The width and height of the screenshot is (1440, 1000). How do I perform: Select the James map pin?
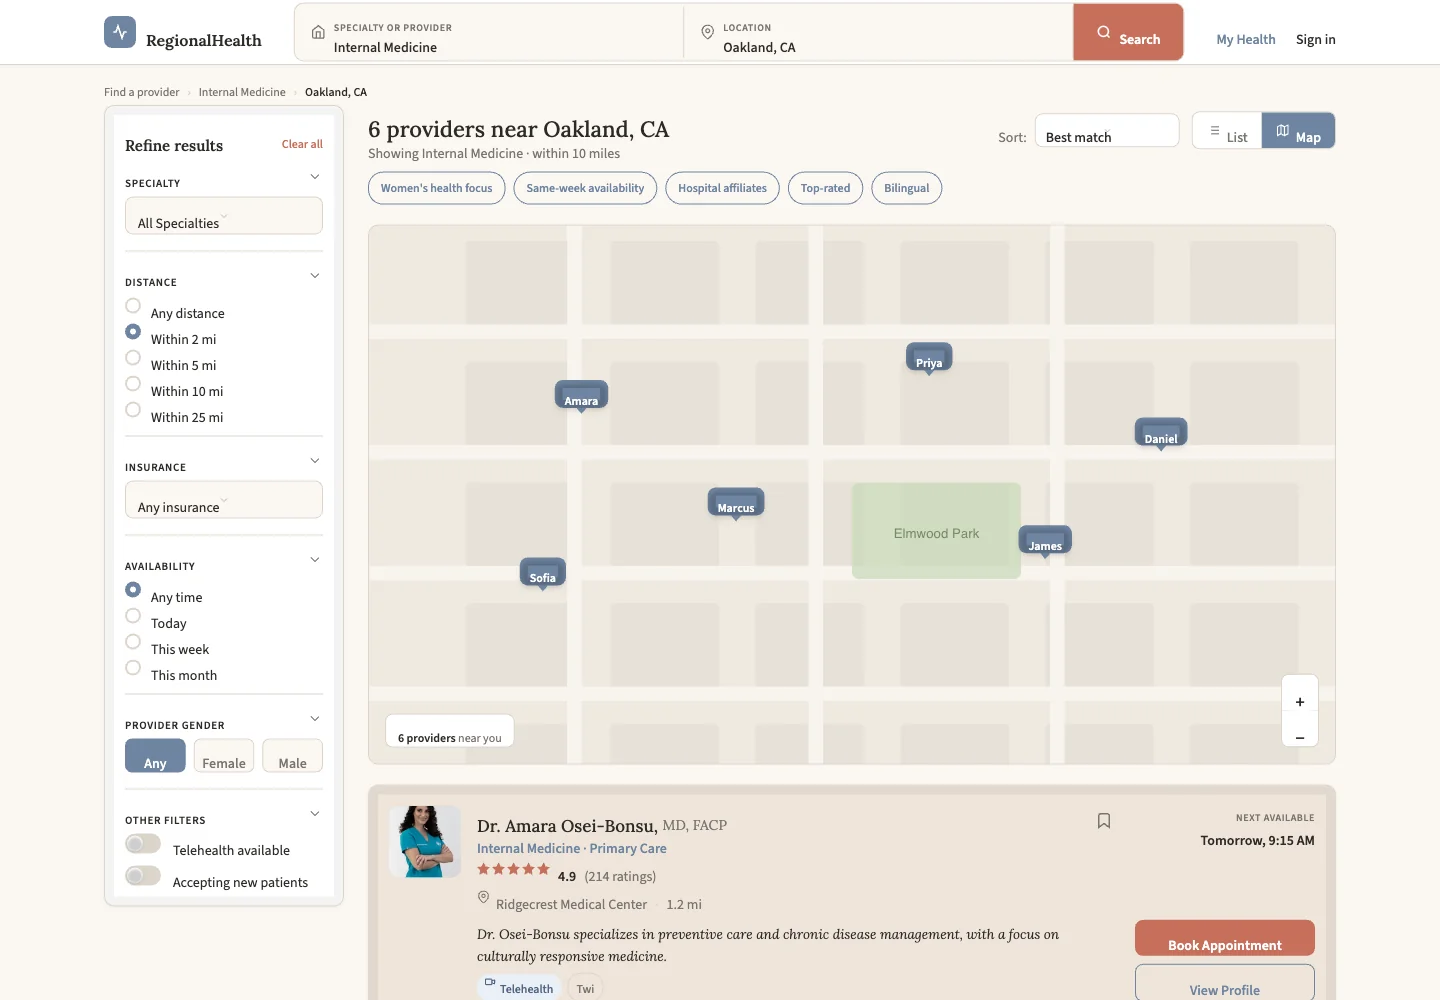1045,541
